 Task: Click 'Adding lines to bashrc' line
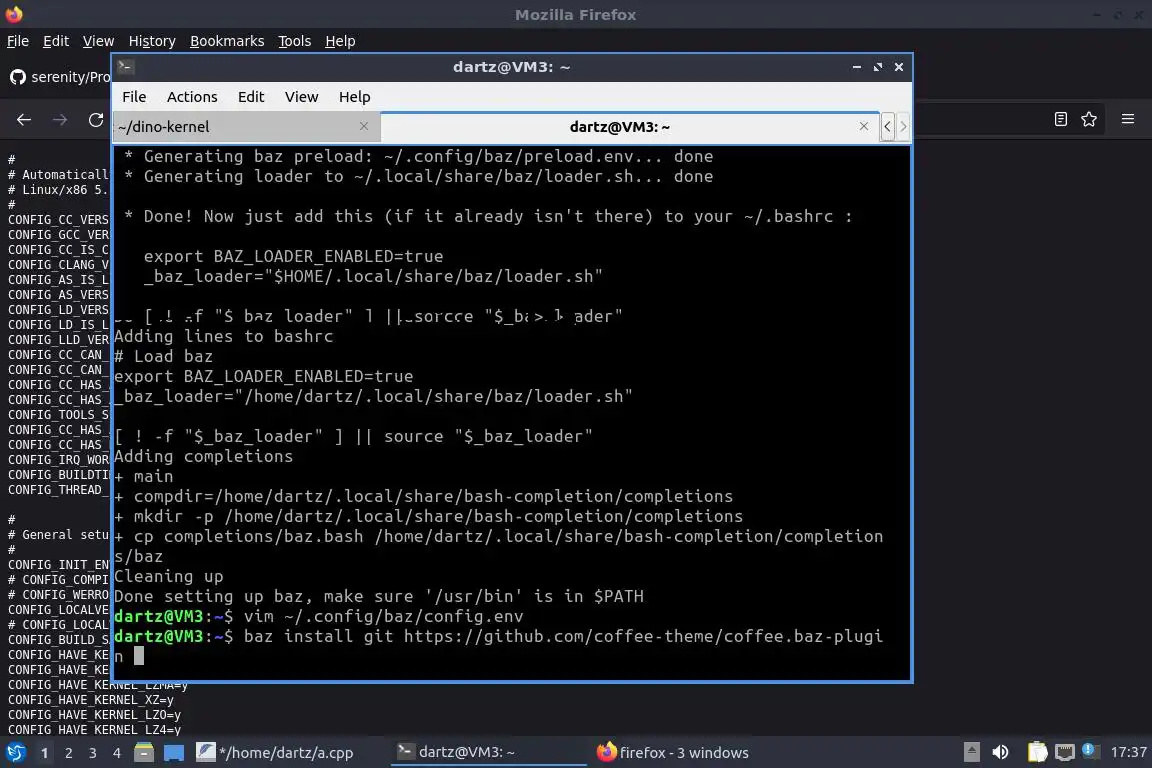223,337
